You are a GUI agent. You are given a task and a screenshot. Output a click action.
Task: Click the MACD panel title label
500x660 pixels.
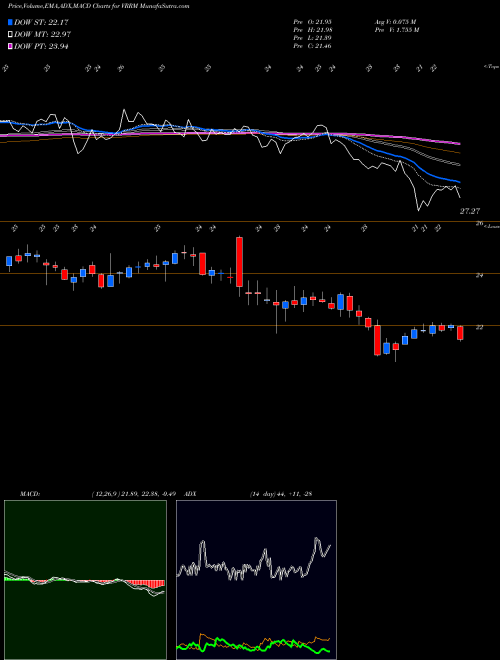pyautogui.click(x=29, y=494)
